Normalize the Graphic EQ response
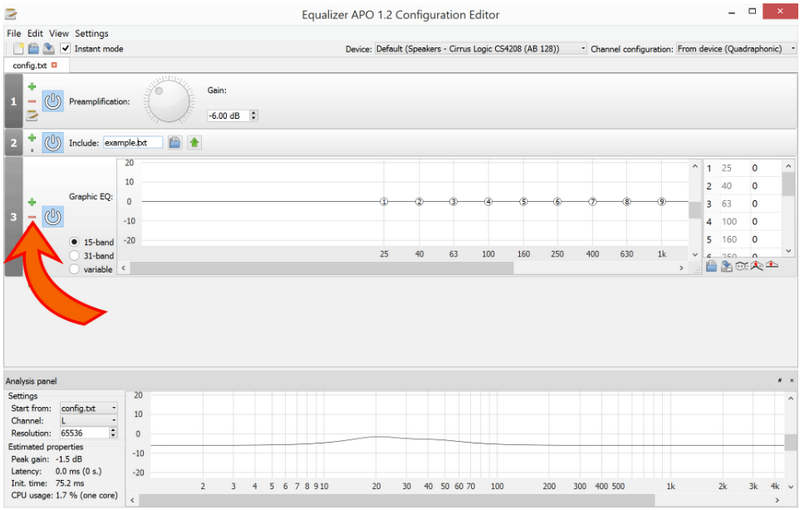The image size is (800, 510). [757, 266]
